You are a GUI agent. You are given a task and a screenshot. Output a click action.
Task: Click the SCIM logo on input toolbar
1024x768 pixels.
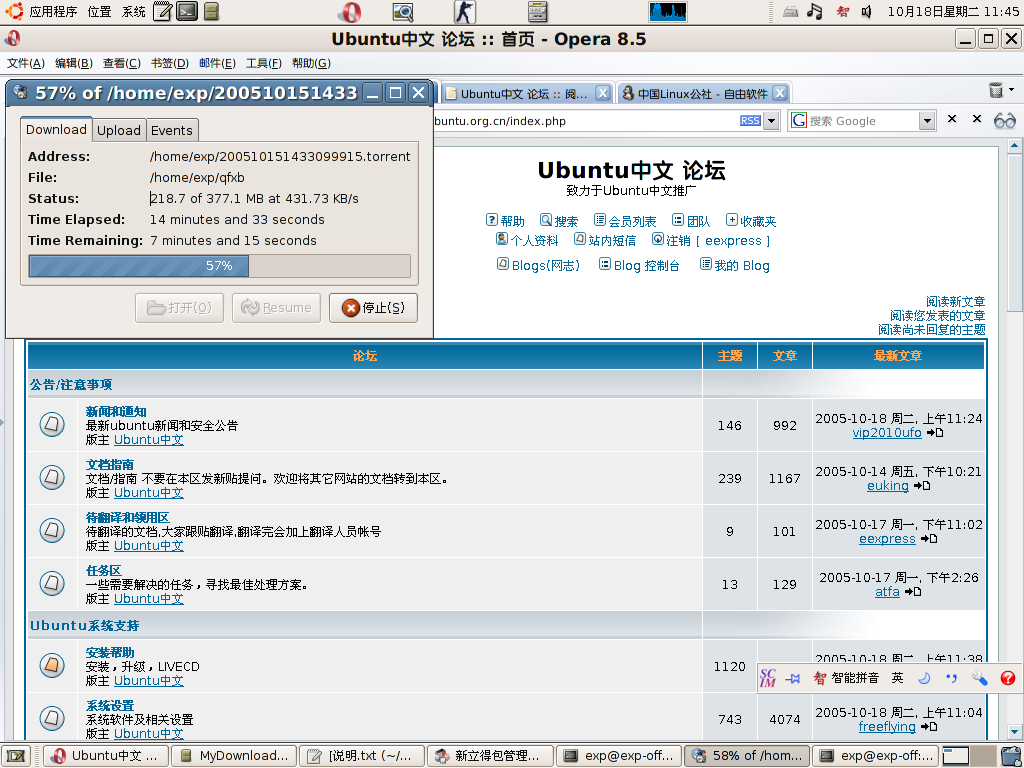(x=769, y=678)
